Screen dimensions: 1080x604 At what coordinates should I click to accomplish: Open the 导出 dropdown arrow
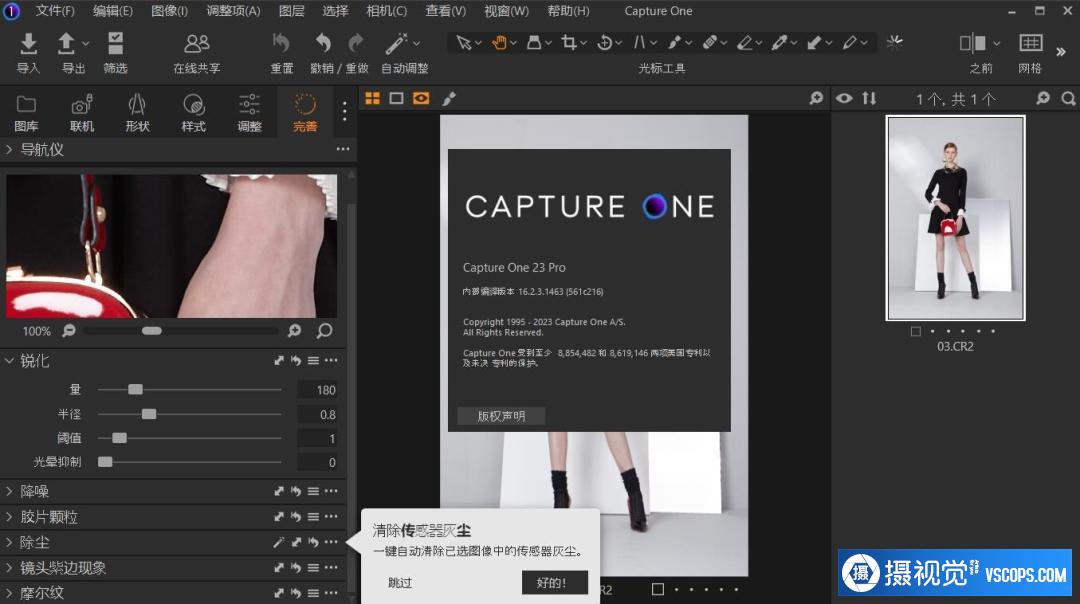[85, 43]
